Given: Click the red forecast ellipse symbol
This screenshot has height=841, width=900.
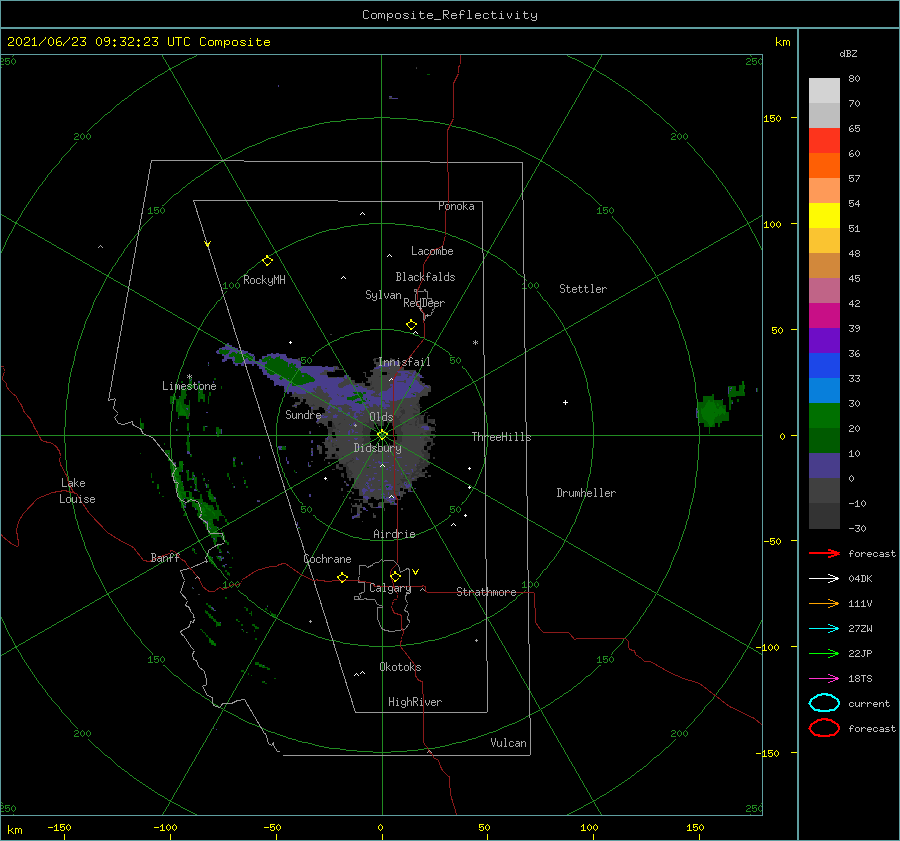Looking at the screenshot, I should pyautogui.click(x=824, y=728).
